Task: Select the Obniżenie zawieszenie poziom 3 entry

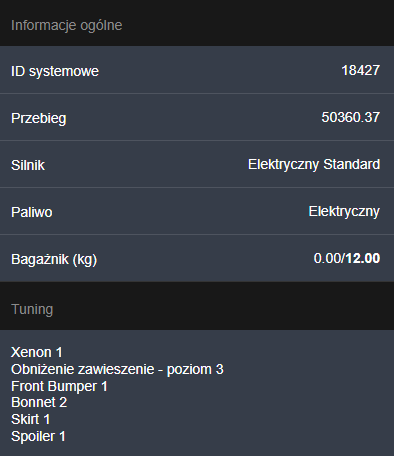Action: pos(117,369)
